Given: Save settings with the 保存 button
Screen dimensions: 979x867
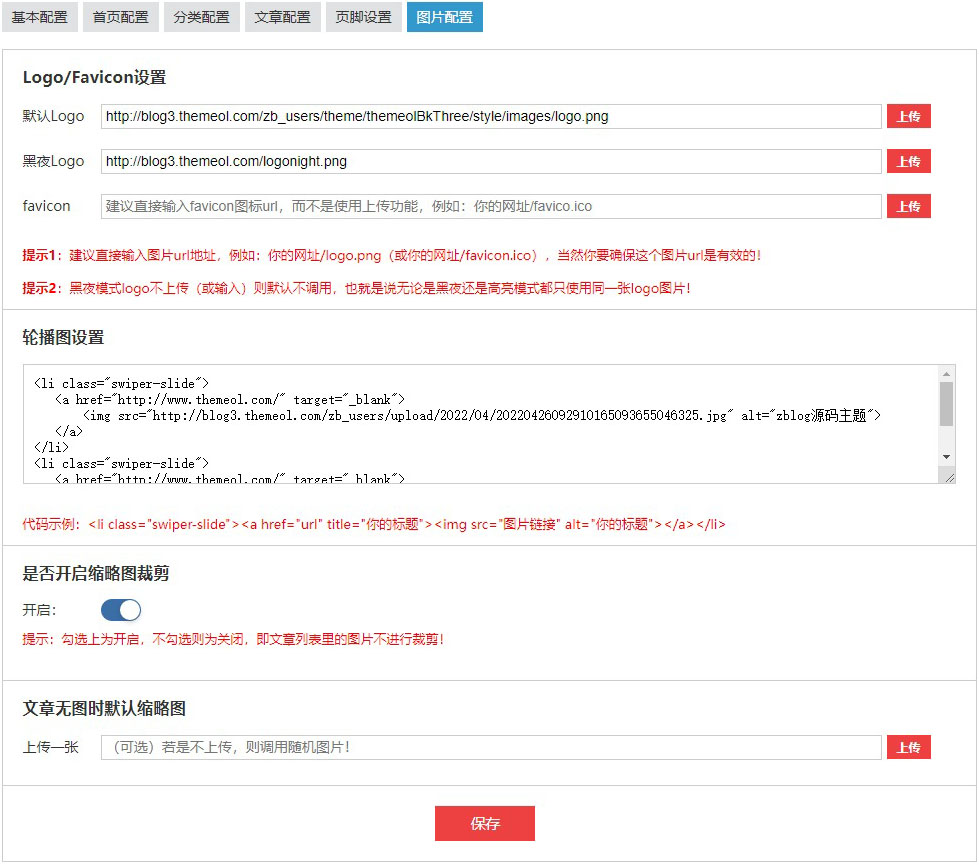Looking at the screenshot, I should (484, 824).
